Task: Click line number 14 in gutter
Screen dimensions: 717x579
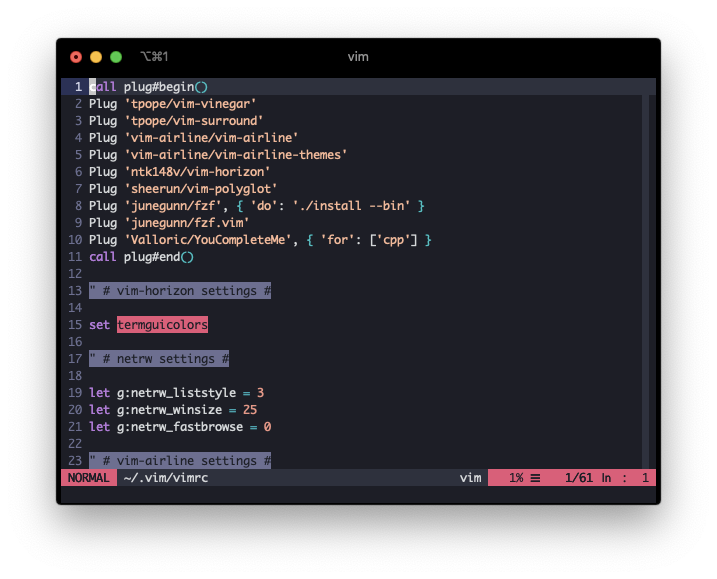Action: 75,308
